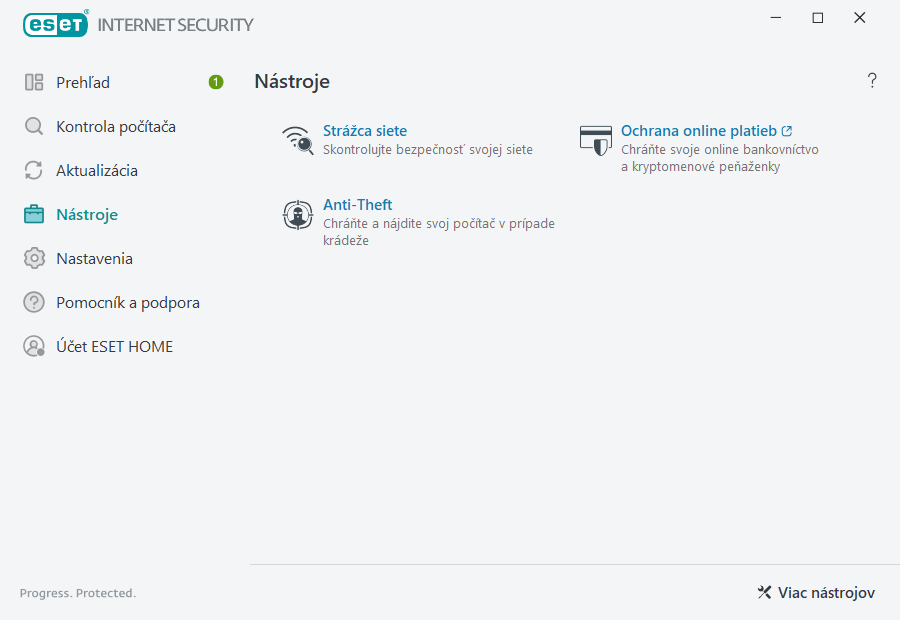Open Anti-Theft protection
This screenshot has width=900, height=620.
click(357, 204)
